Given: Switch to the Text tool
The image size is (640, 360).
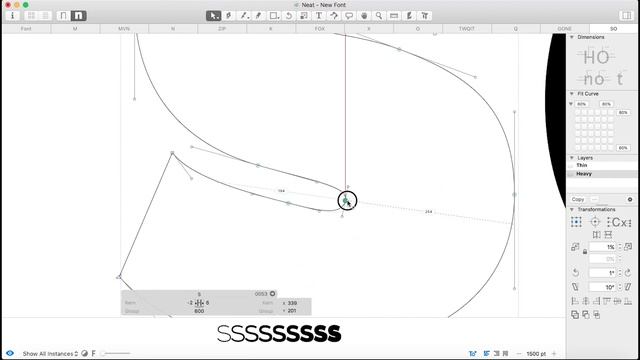Looking at the screenshot, I should pyautogui.click(x=319, y=16).
